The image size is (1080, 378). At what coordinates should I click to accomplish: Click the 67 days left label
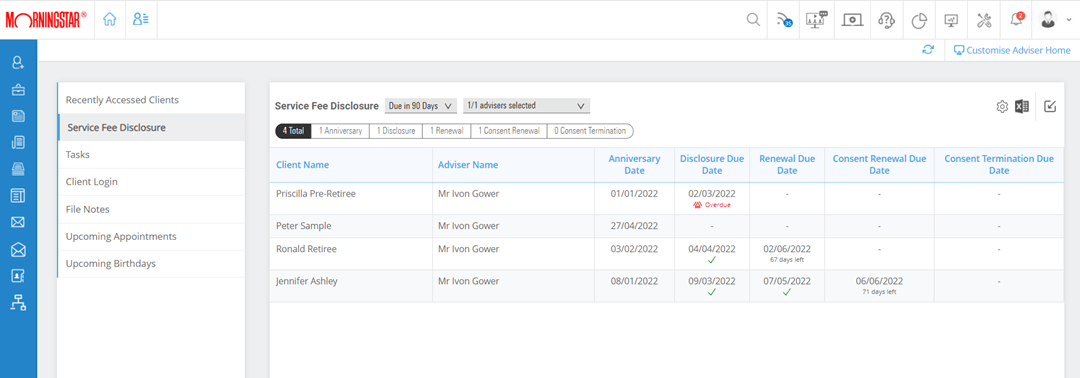coord(787,260)
